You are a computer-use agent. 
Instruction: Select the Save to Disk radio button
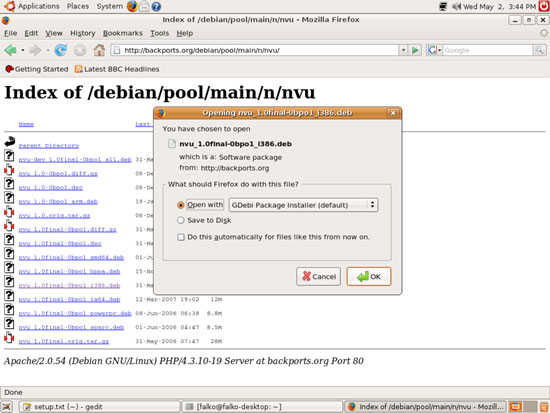181,220
